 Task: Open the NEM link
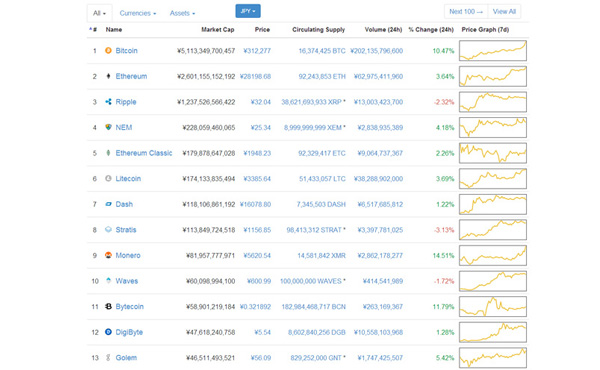[124, 127]
